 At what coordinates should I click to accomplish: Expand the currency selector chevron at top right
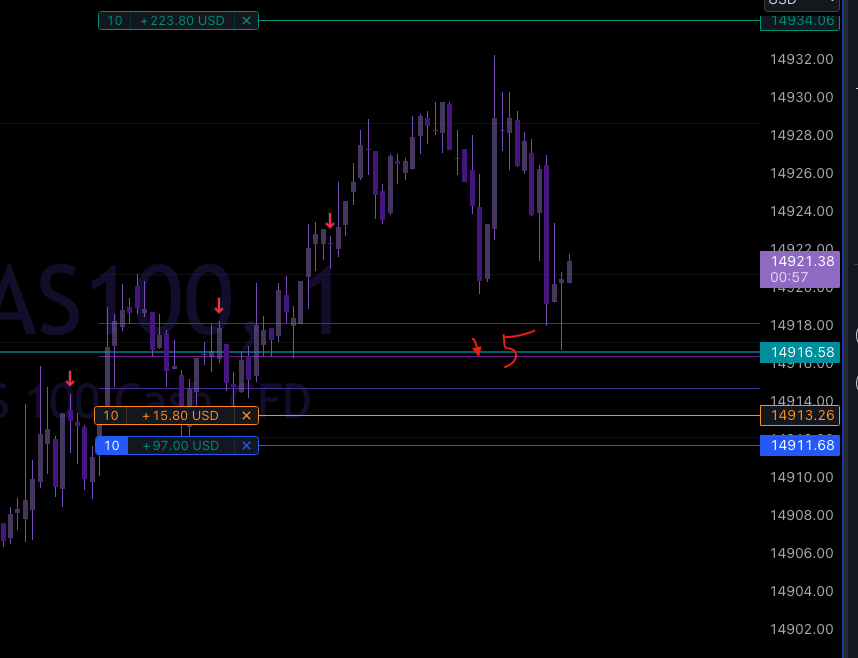[x=832, y=3]
